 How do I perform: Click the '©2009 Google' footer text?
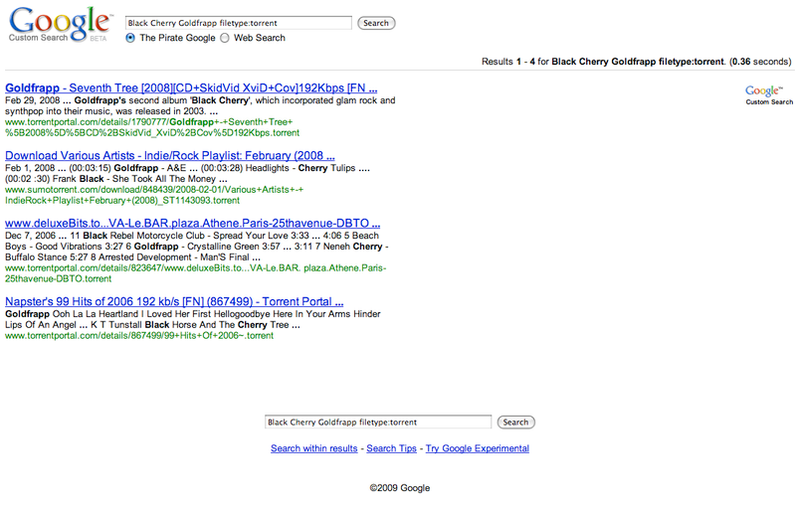(399, 488)
